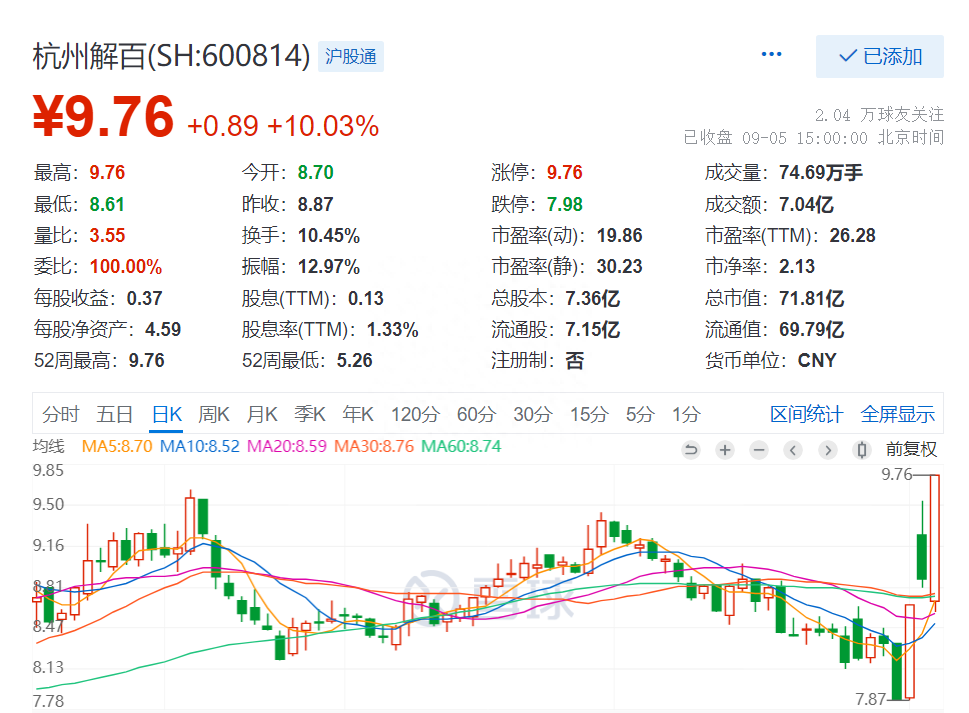
Task: Click the 振幅 value 12.97%
Action: pyautogui.click(x=329, y=267)
